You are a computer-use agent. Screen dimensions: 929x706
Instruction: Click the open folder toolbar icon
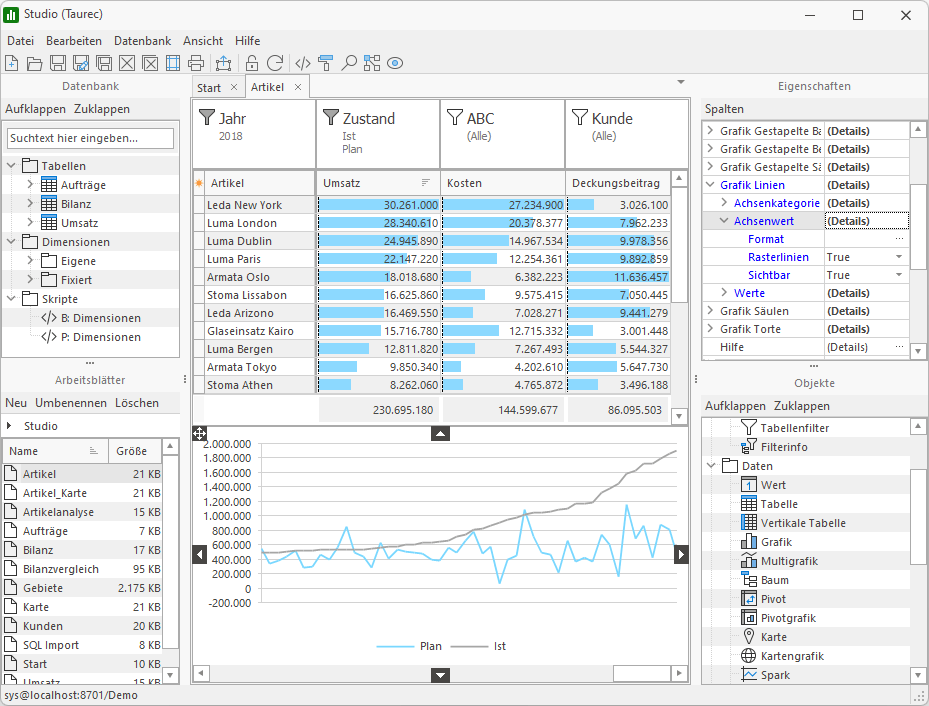pyautogui.click(x=35, y=63)
